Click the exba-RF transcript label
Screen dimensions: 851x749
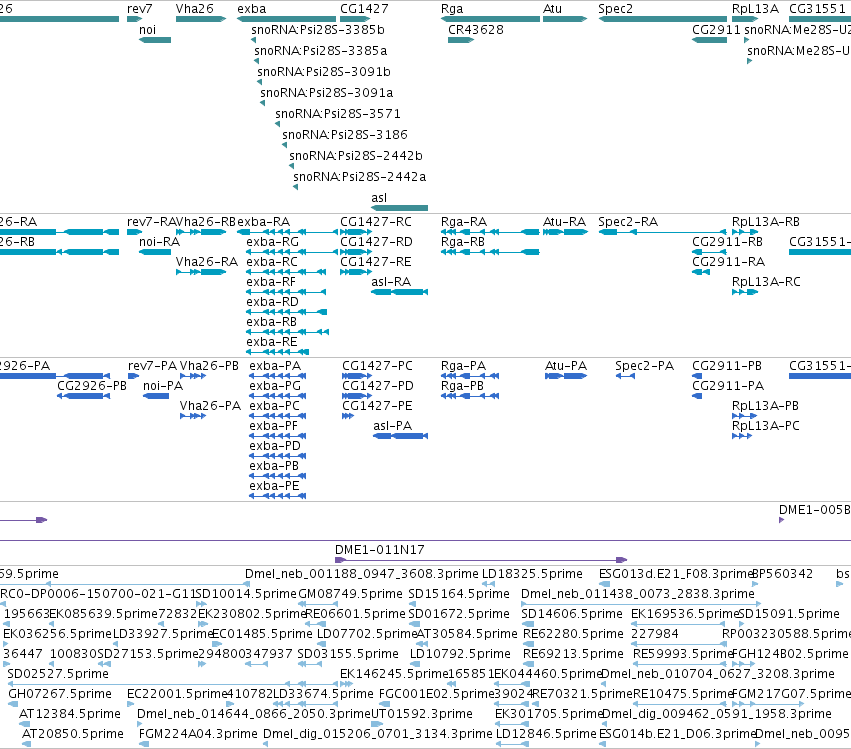(271, 282)
